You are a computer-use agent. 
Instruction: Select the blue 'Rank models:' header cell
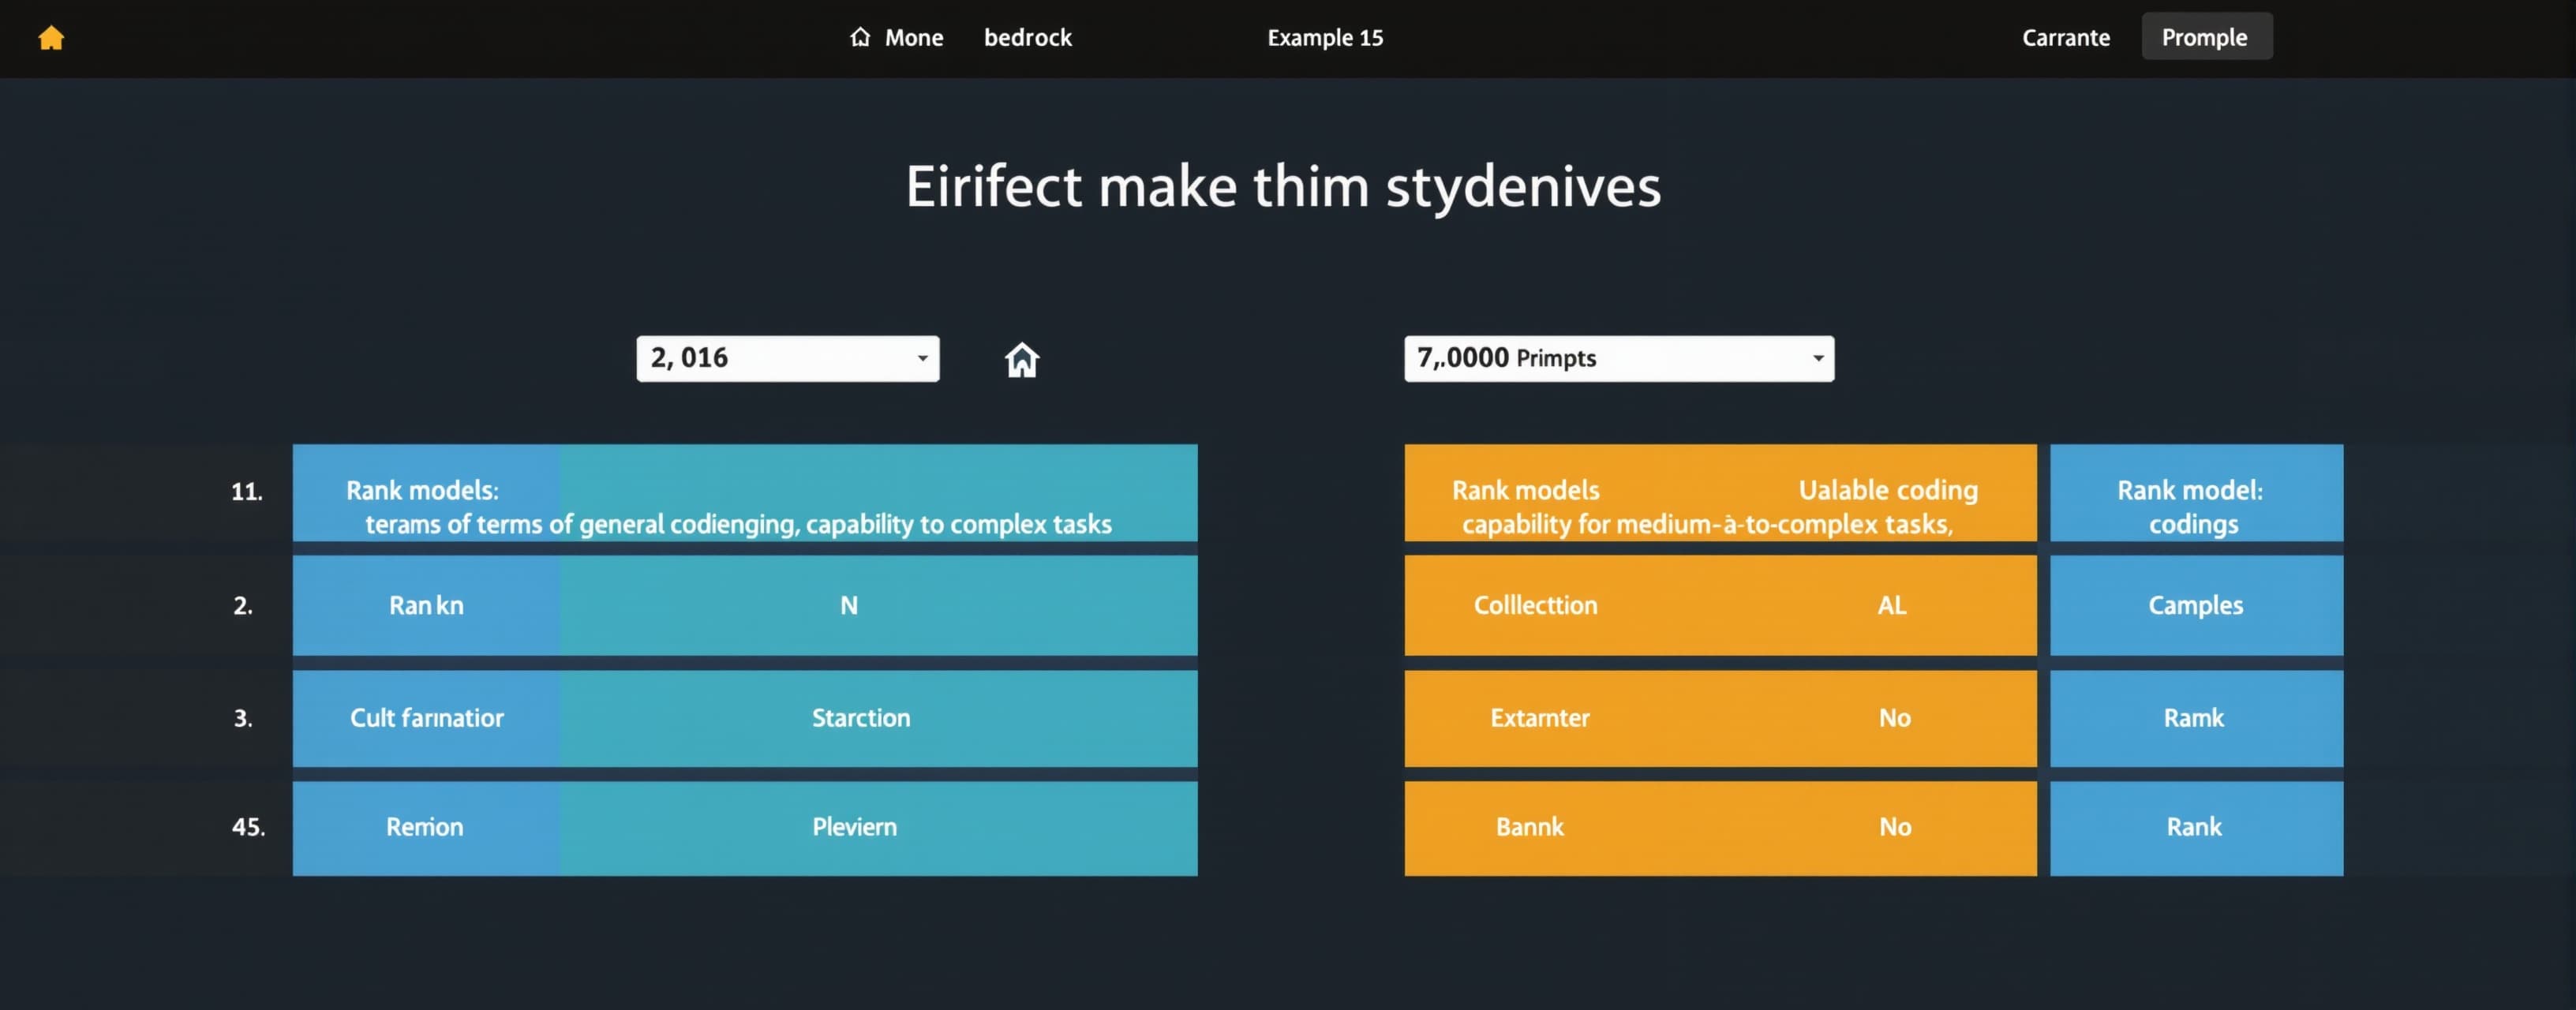coord(425,493)
